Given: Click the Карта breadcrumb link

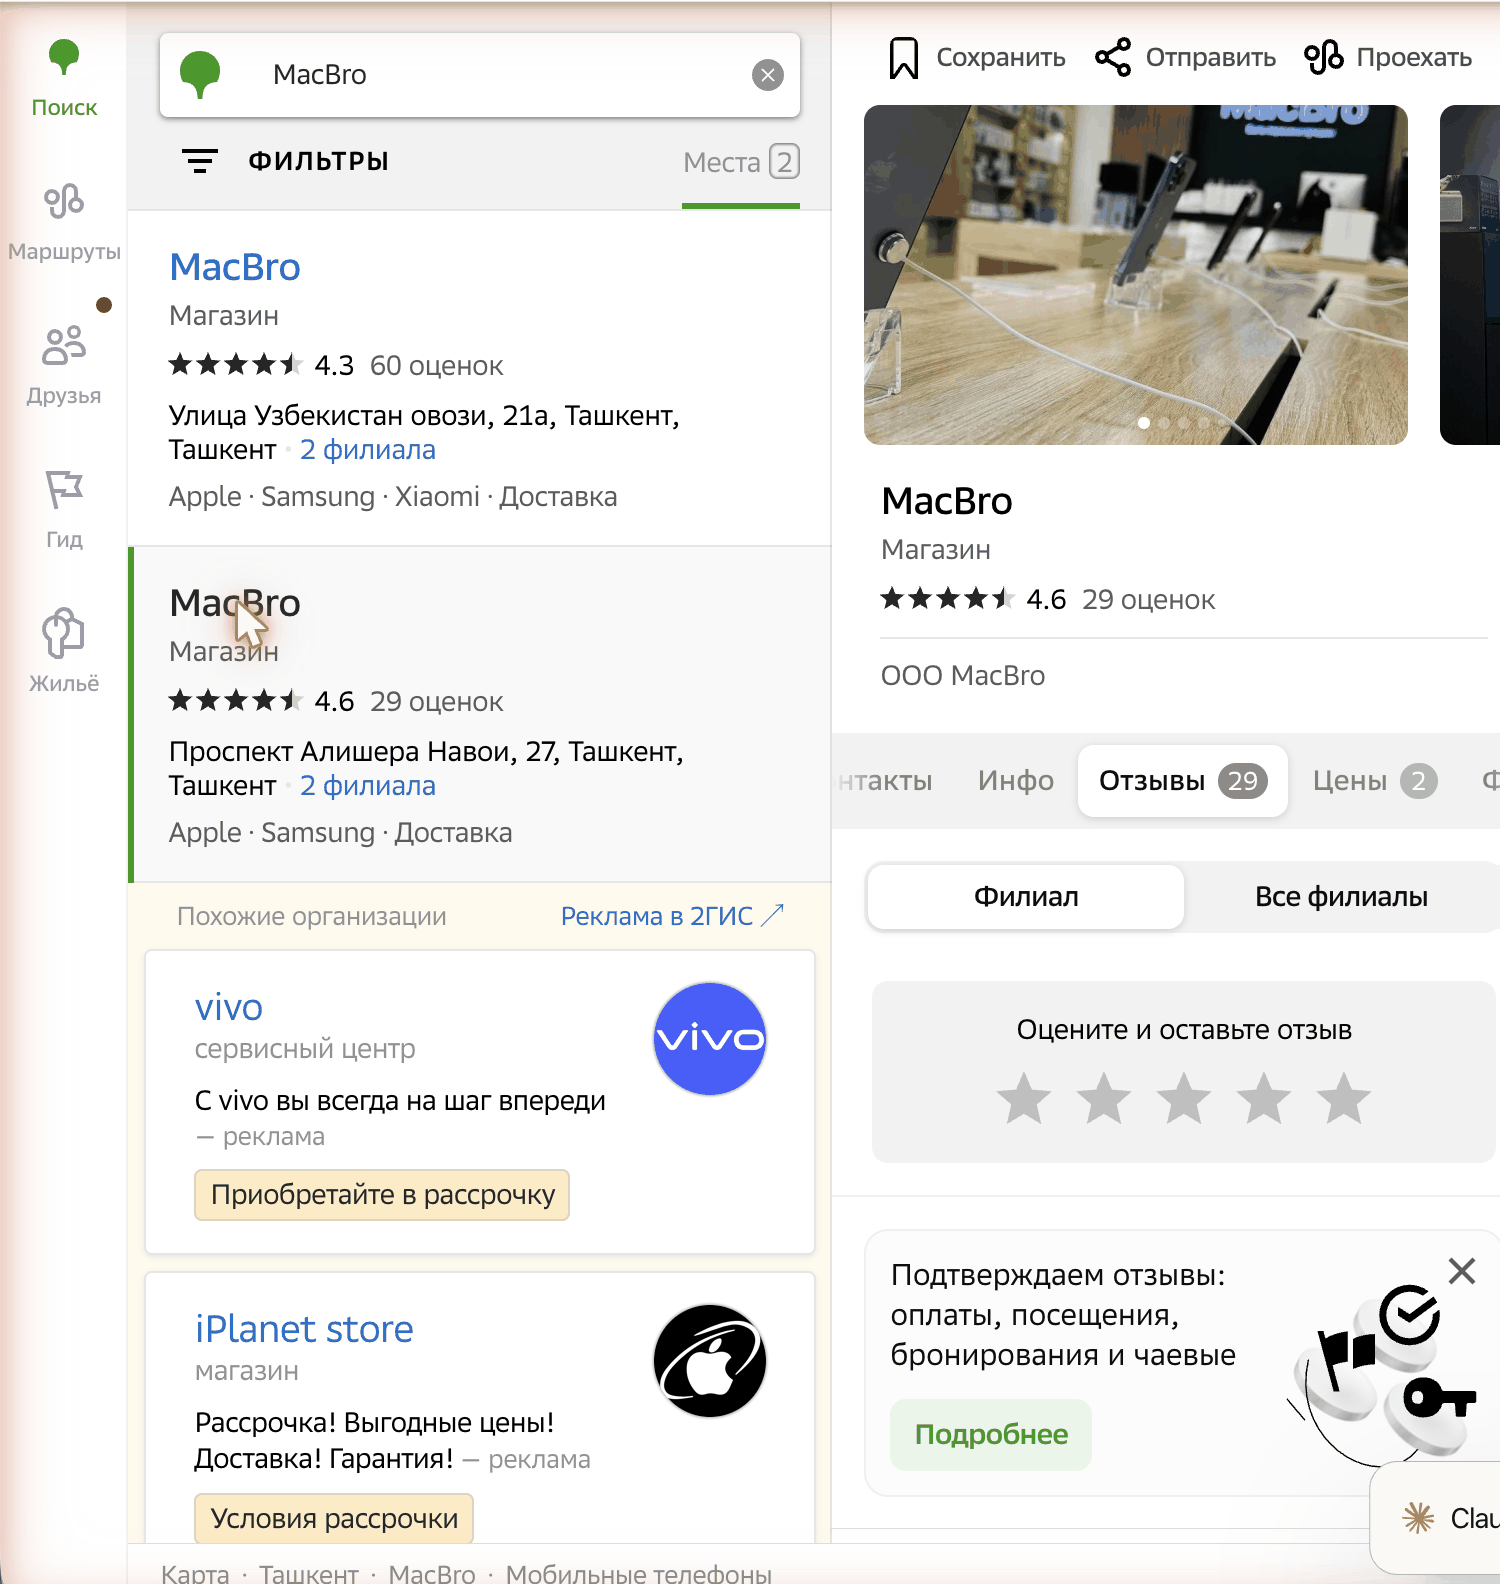Looking at the screenshot, I should [x=195, y=1574].
